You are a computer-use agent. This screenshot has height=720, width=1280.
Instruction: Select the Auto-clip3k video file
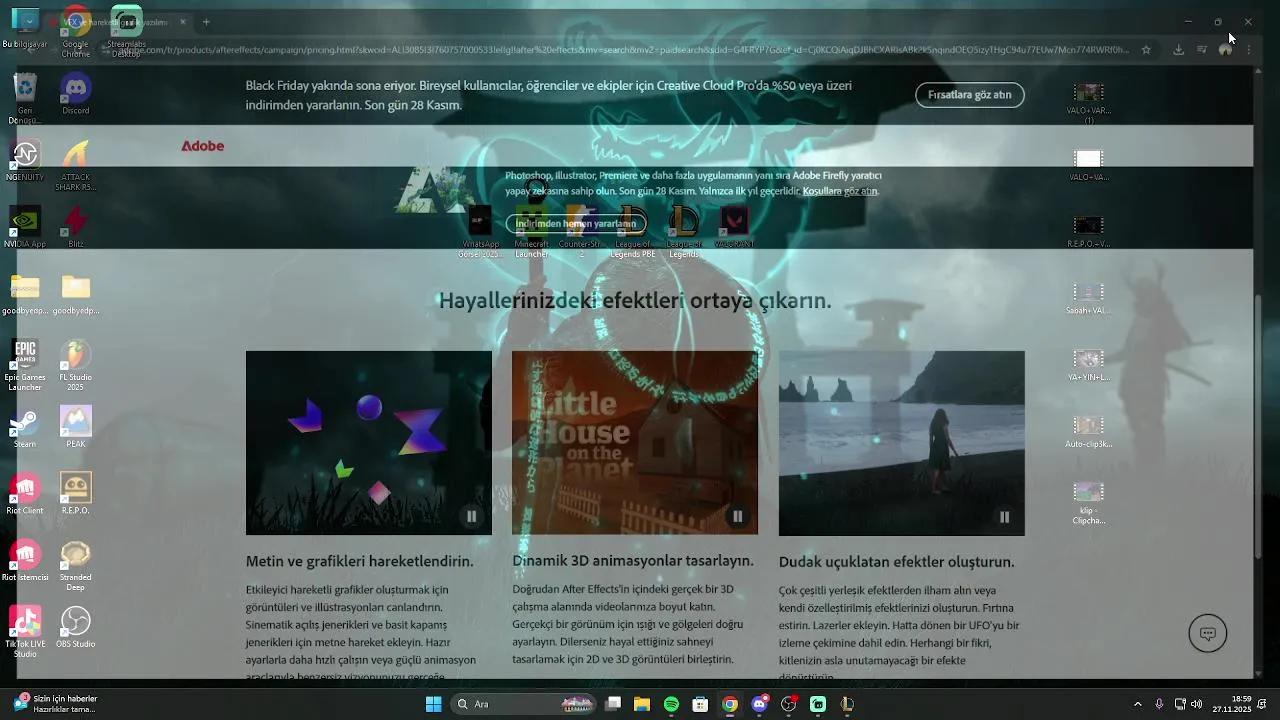pyautogui.click(x=1088, y=431)
